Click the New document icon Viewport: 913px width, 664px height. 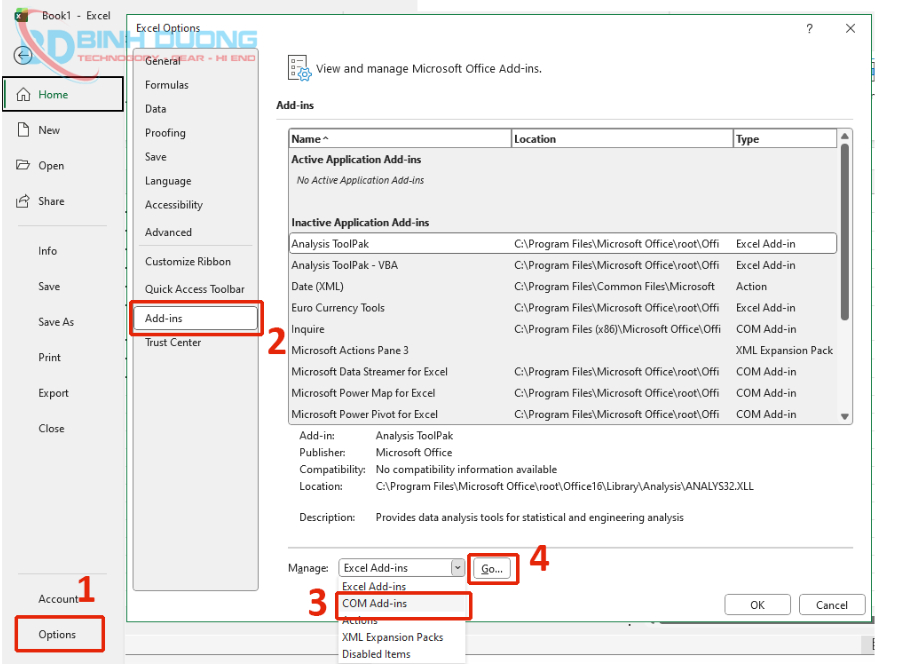[22, 130]
